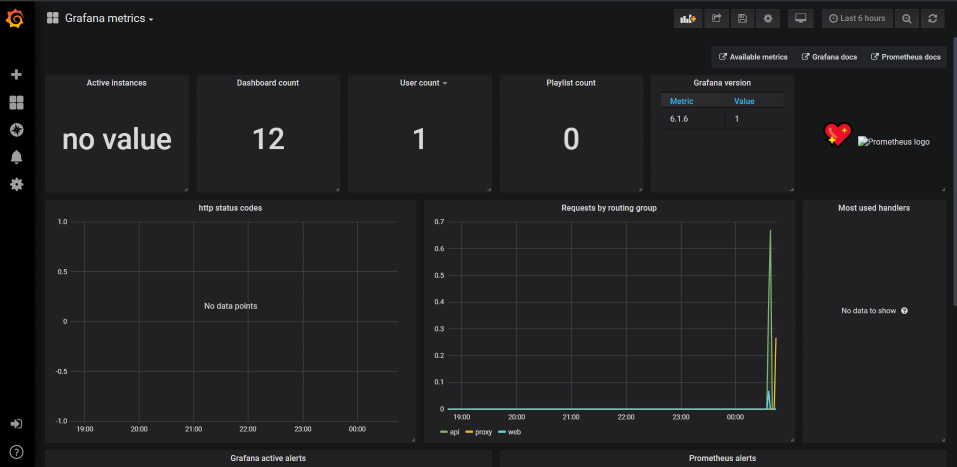Click the yellow proxy legend color swatch

469,432
